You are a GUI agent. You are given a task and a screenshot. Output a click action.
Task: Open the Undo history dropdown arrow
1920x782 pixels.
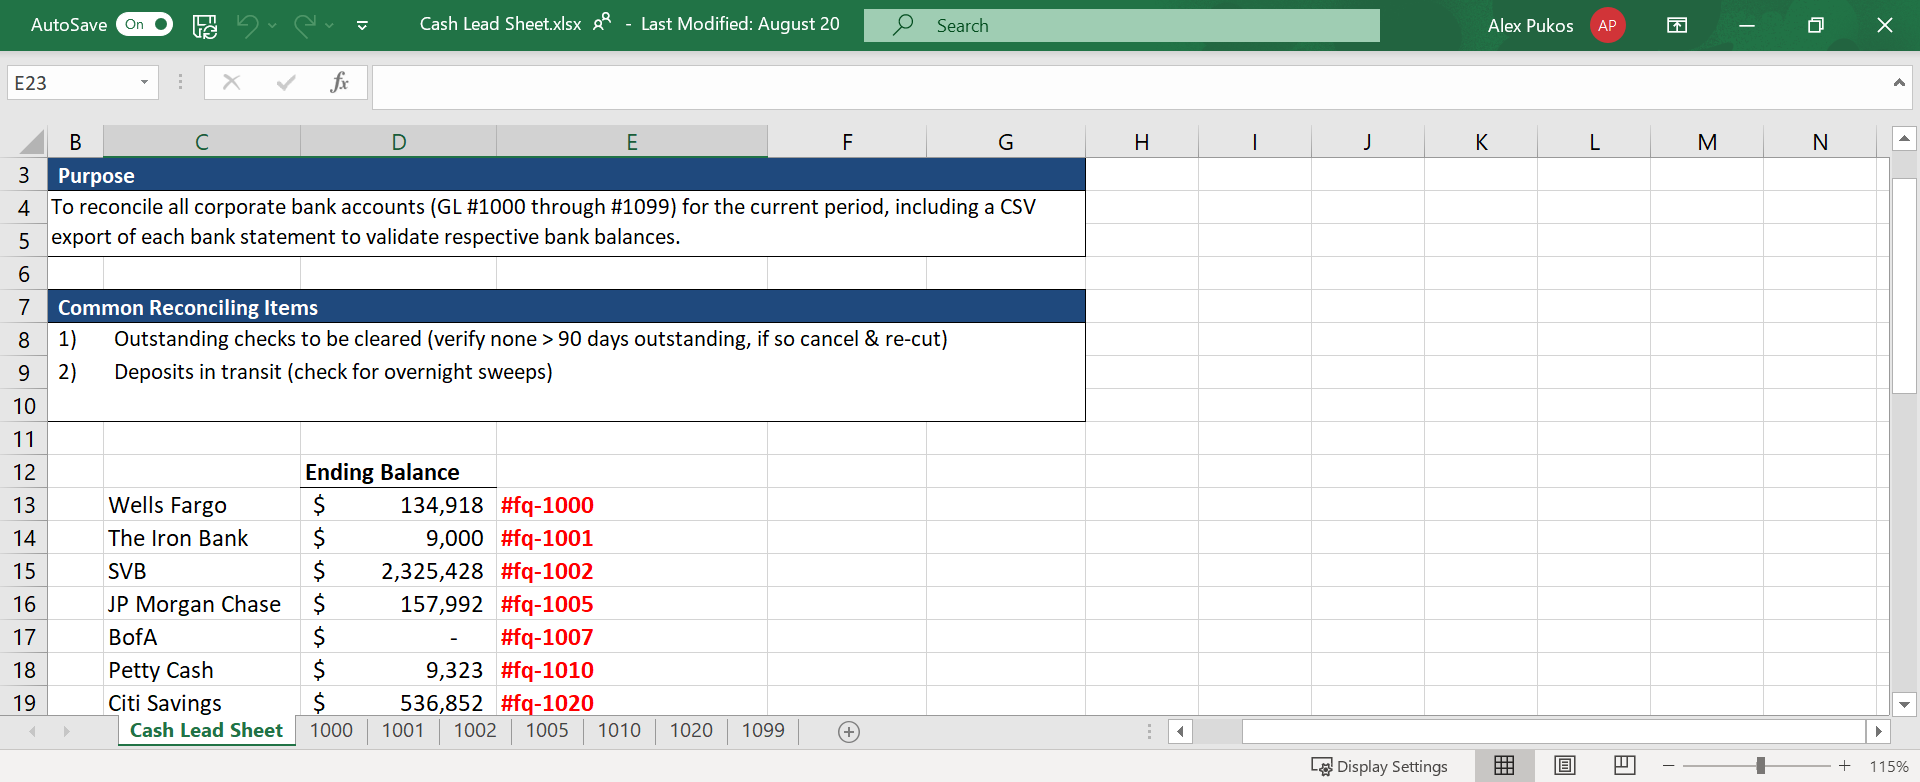(272, 26)
